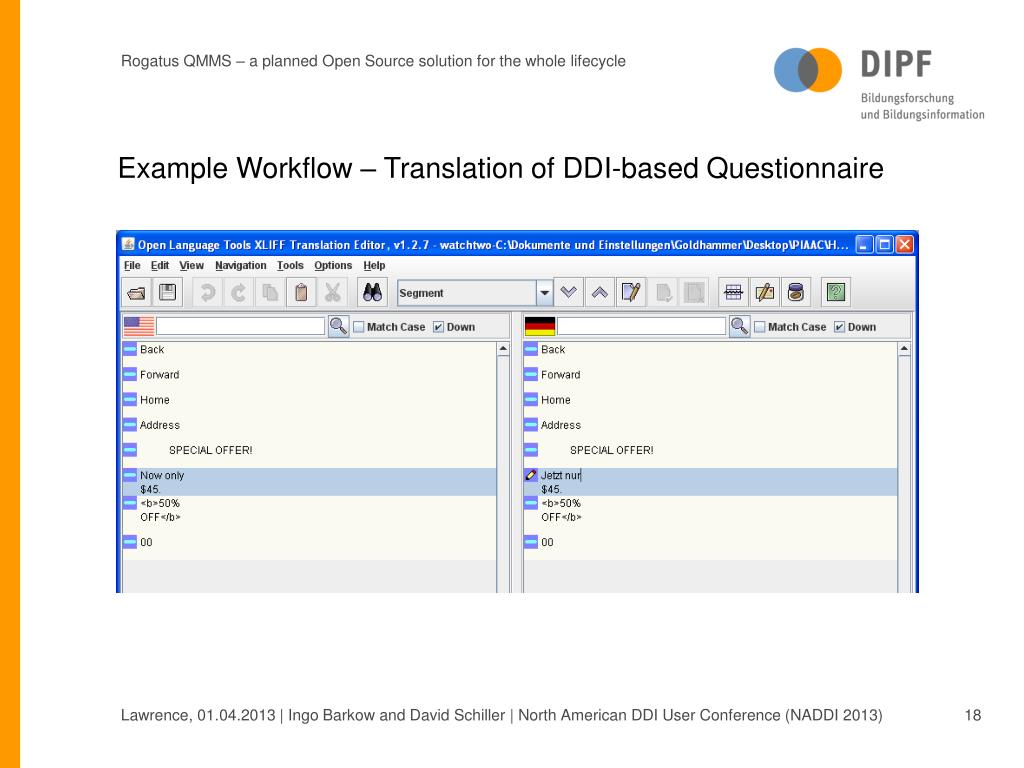Click the Save floppy disk icon

[168, 293]
